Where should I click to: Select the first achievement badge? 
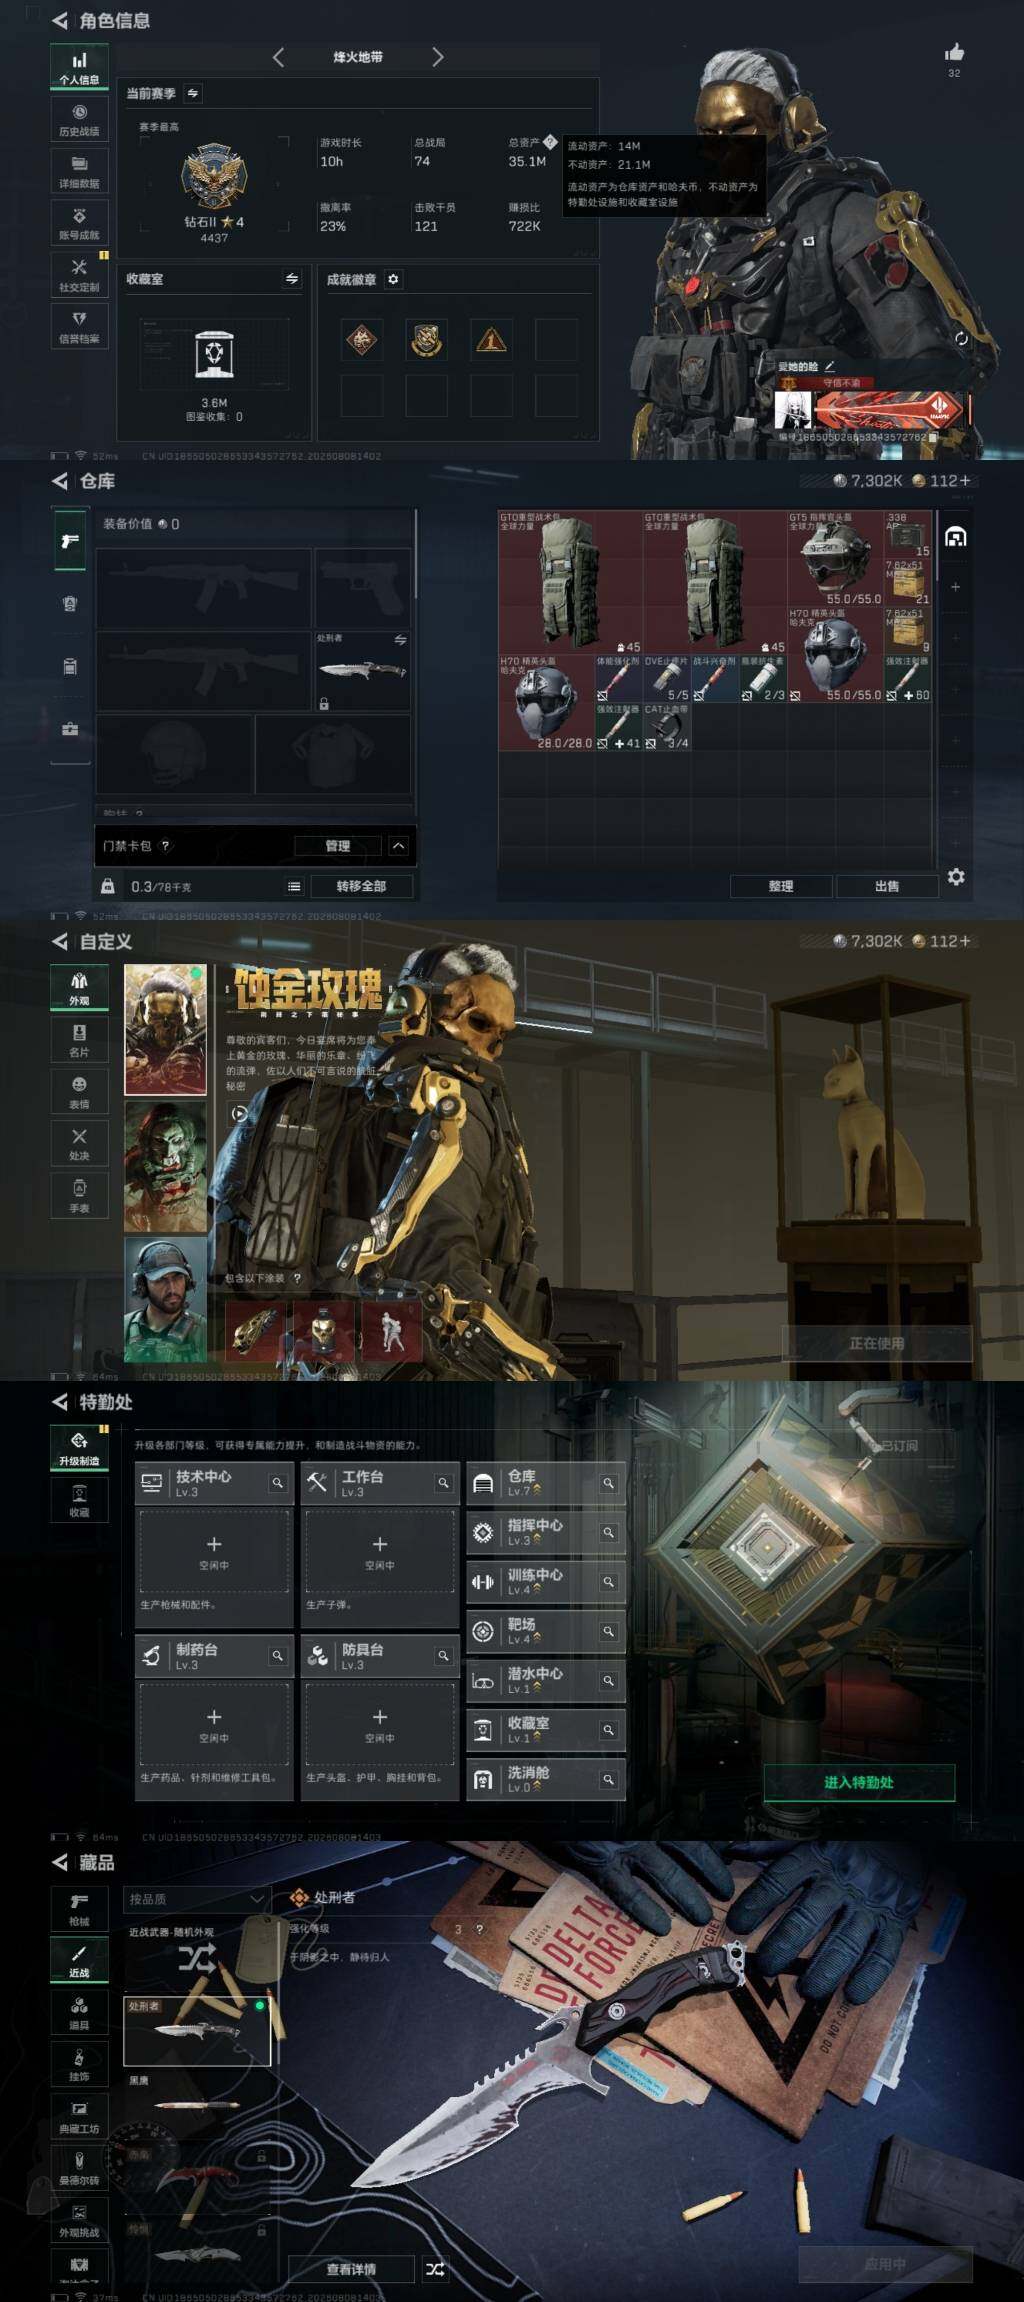362,340
